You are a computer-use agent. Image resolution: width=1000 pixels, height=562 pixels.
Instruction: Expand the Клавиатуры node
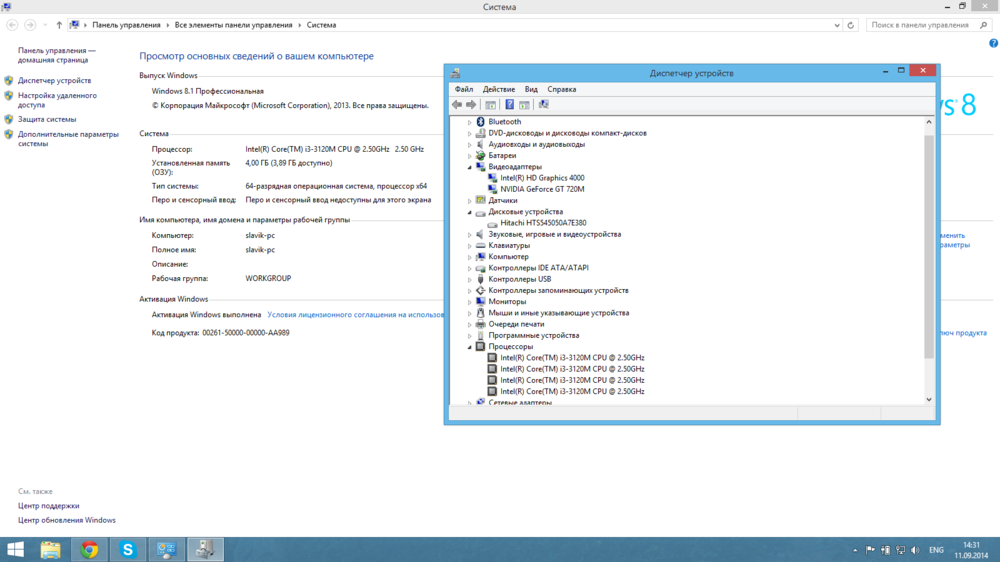(x=470, y=246)
